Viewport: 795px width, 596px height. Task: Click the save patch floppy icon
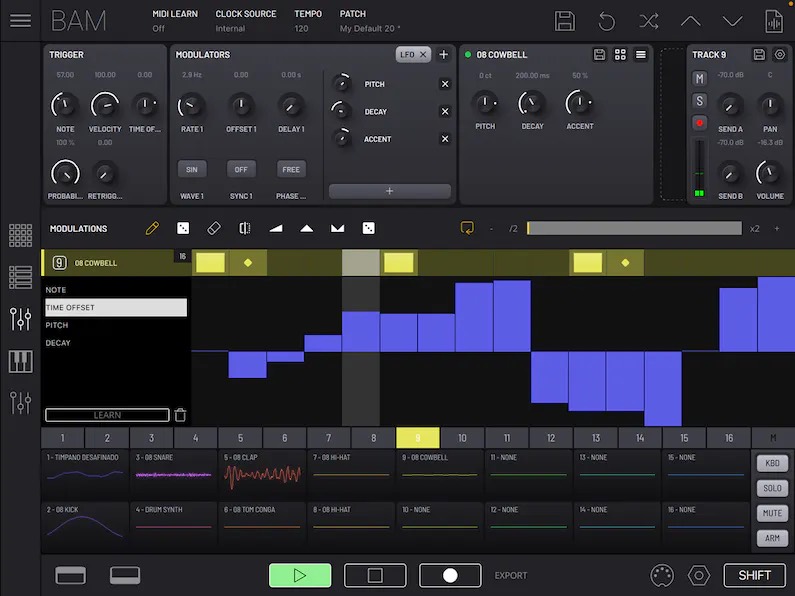point(565,21)
